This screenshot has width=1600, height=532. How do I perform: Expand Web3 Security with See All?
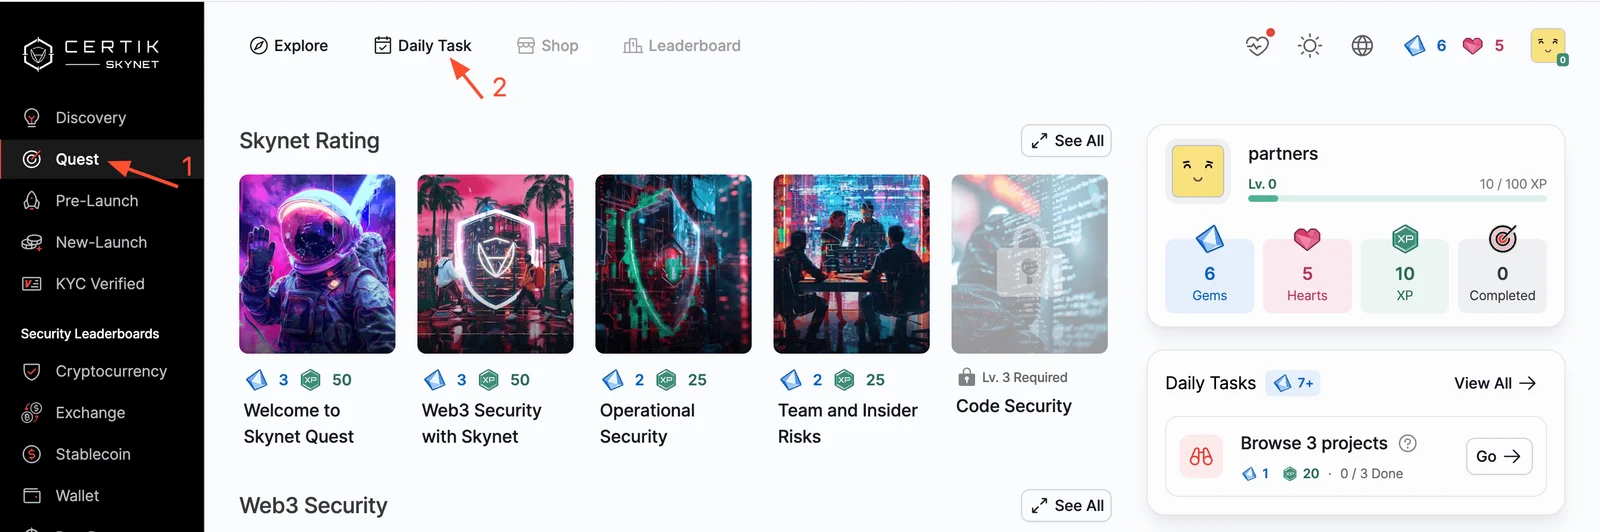(1066, 506)
